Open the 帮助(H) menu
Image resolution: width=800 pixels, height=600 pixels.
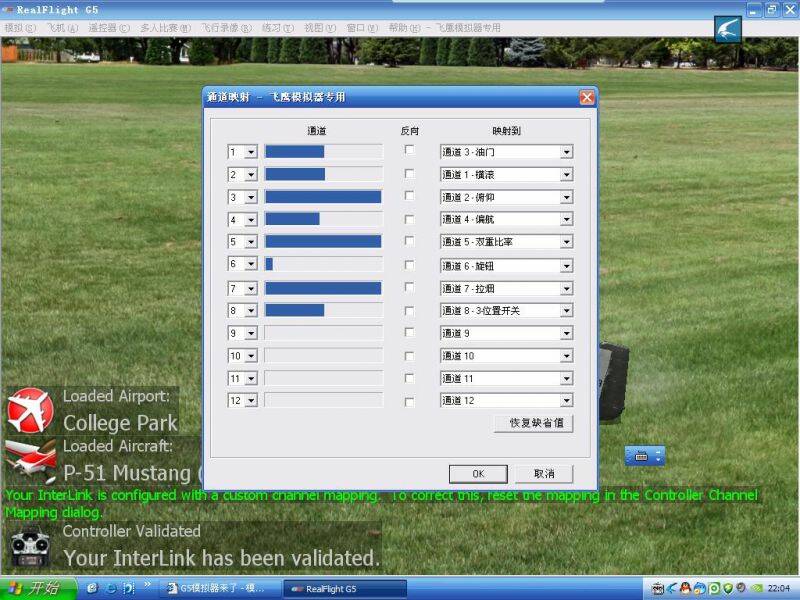[x=405, y=28]
